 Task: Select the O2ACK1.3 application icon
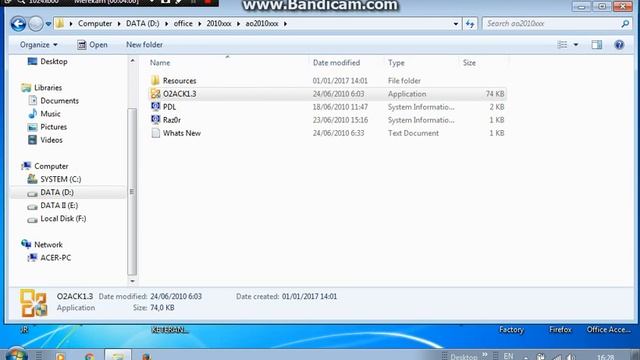pyautogui.click(x=155, y=93)
